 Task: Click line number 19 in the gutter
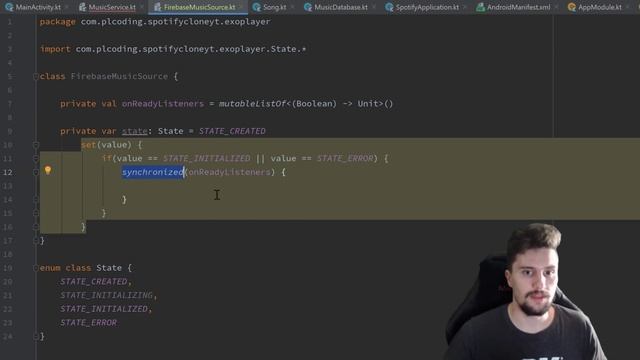point(8,268)
